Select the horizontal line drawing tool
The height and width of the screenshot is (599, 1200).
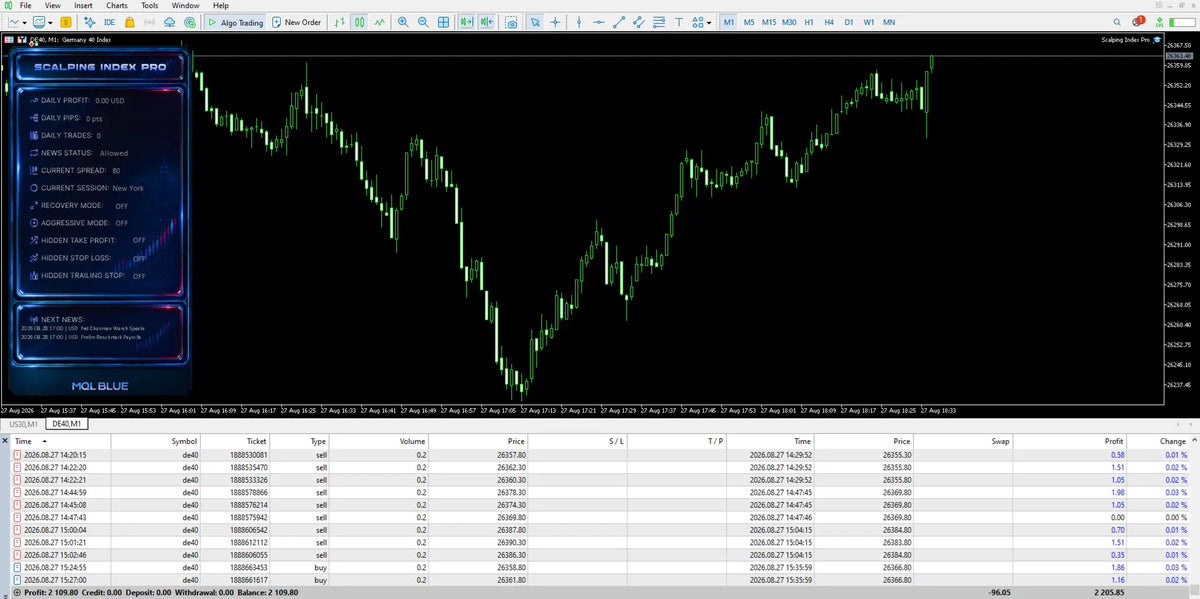click(x=598, y=22)
